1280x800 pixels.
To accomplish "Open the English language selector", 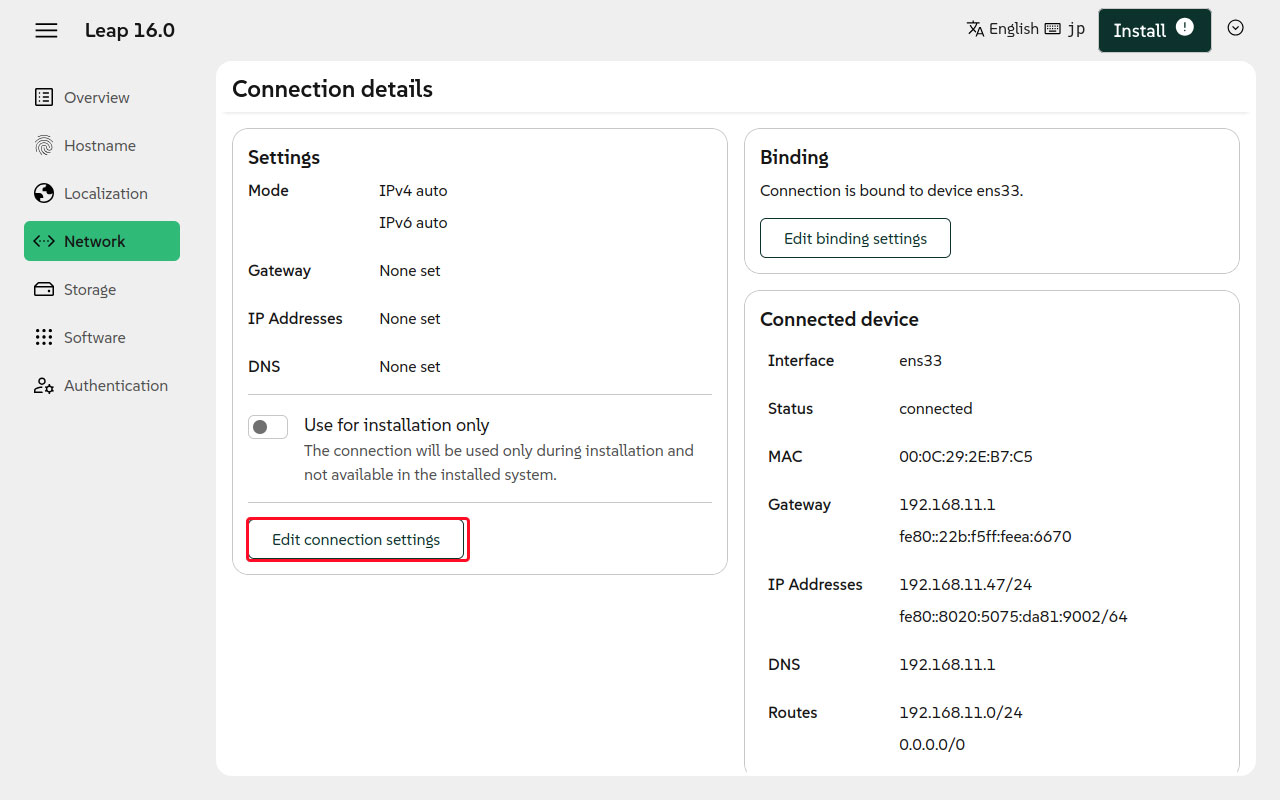I will [x=1002, y=29].
